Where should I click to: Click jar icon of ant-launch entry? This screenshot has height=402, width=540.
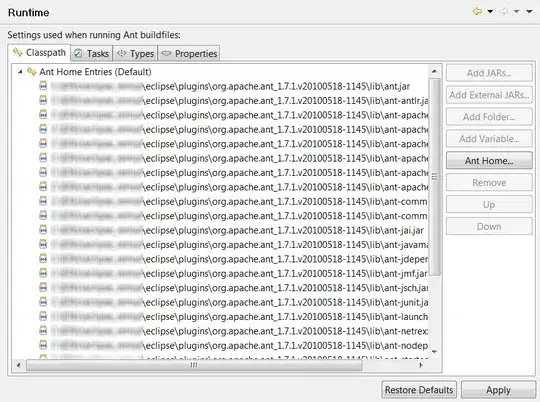pos(43,316)
